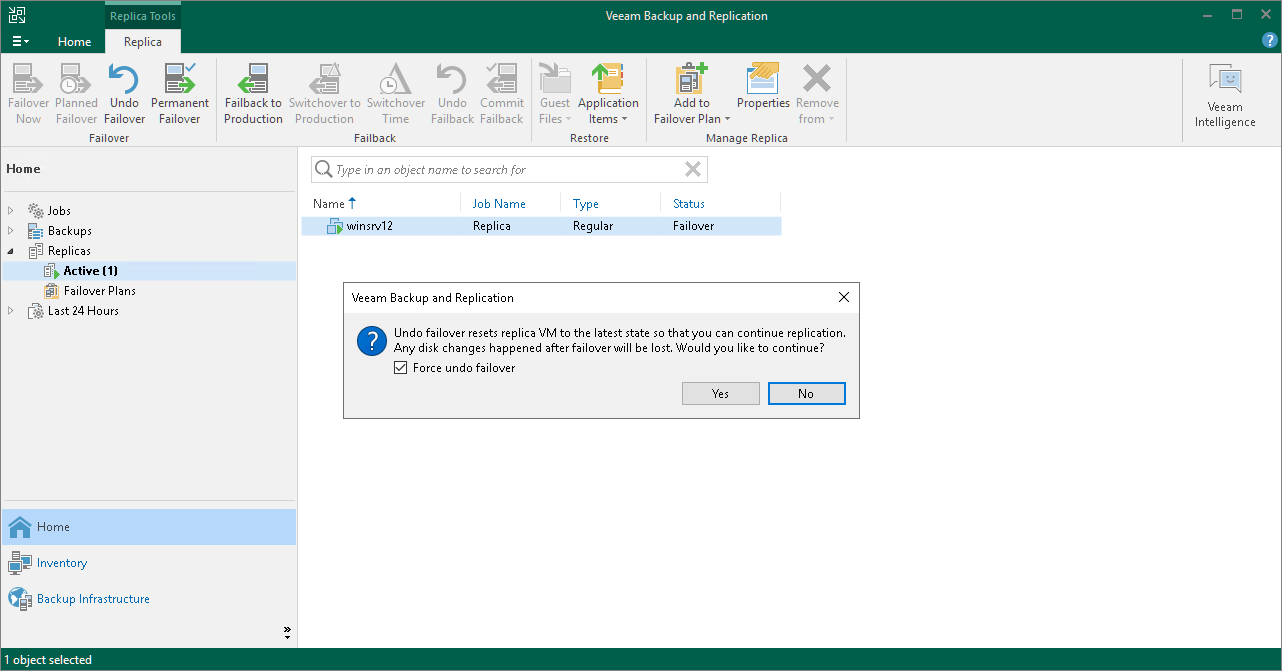Sort replicas by the Name column header
Screen dimensions: 1282x671
pos(330,203)
